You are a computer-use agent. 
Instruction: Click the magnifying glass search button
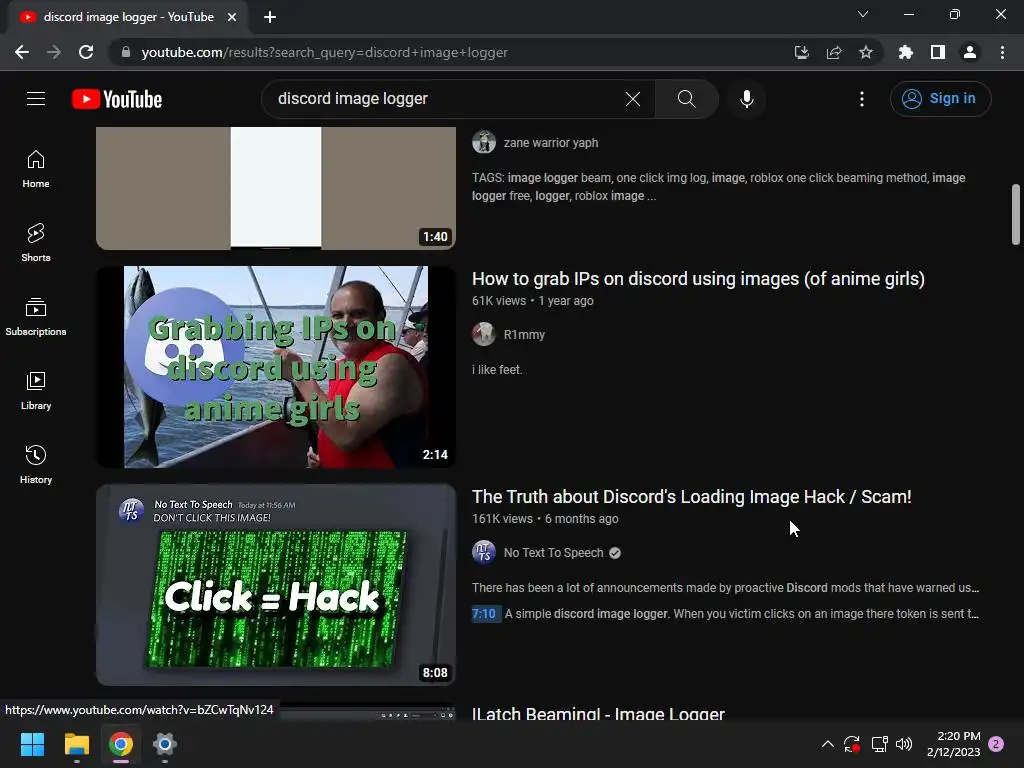(x=686, y=99)
